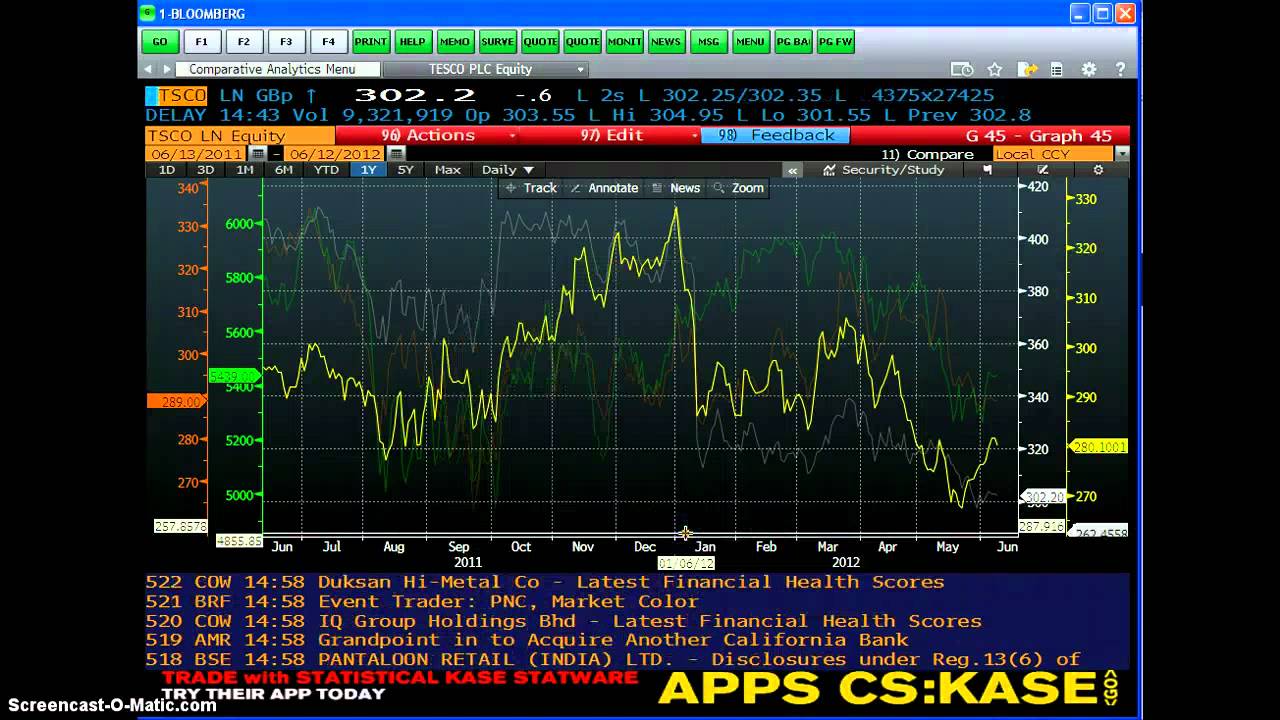Select the 5Y time range tab
1280x720 pixels.
tap(405, 170)
